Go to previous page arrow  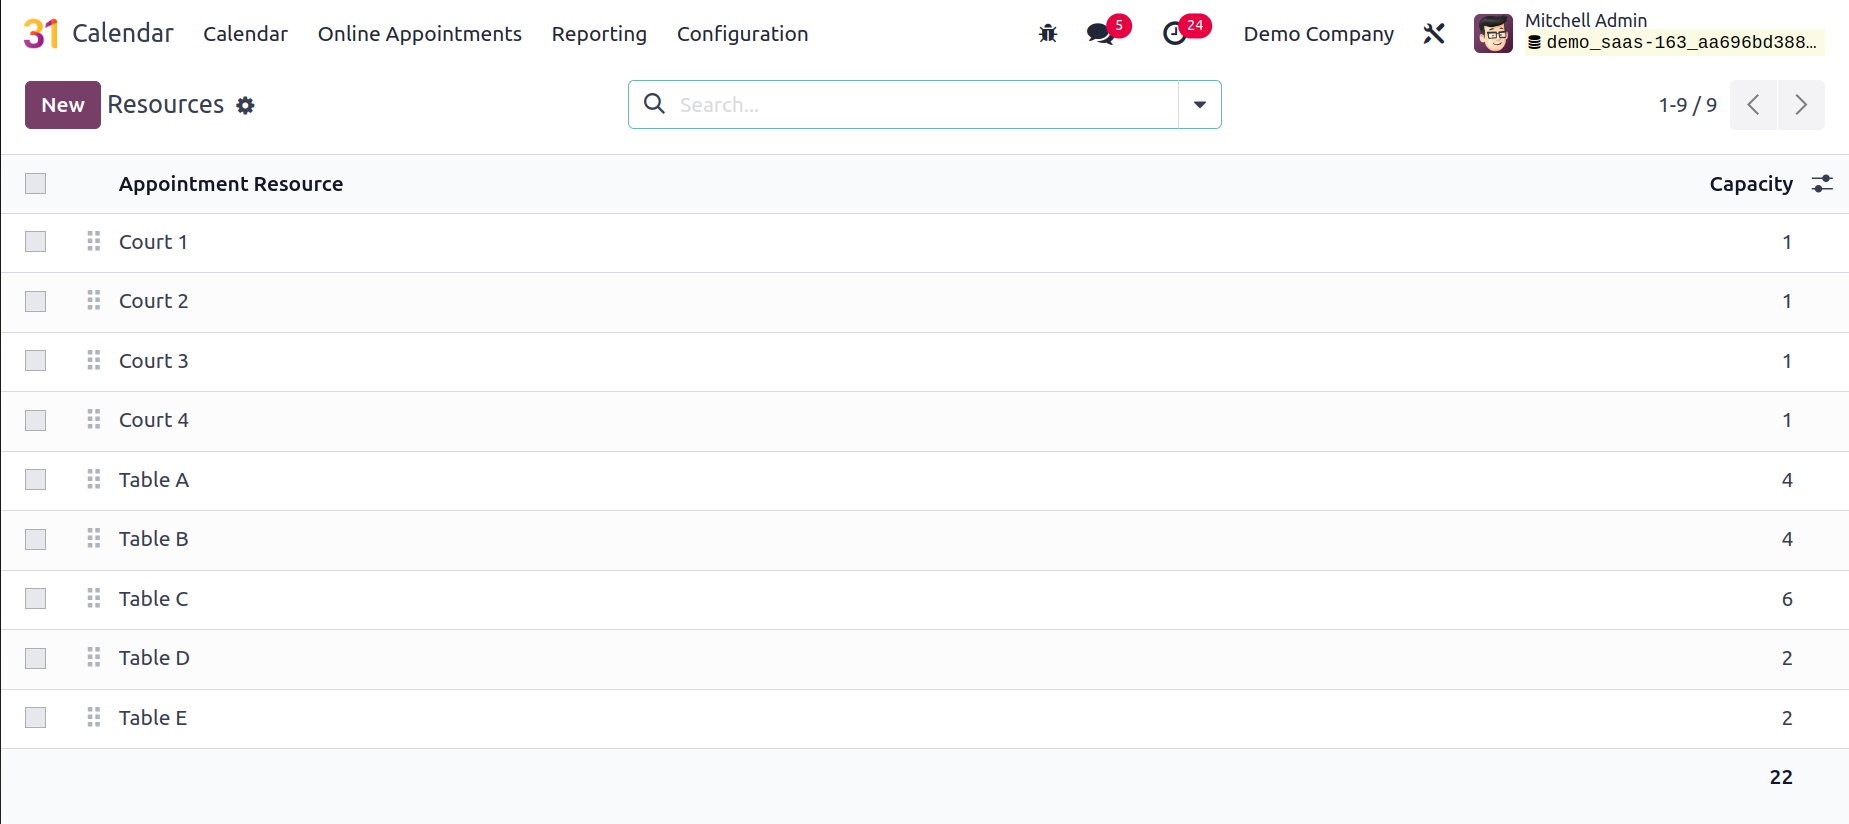(x=1753, y=105)
